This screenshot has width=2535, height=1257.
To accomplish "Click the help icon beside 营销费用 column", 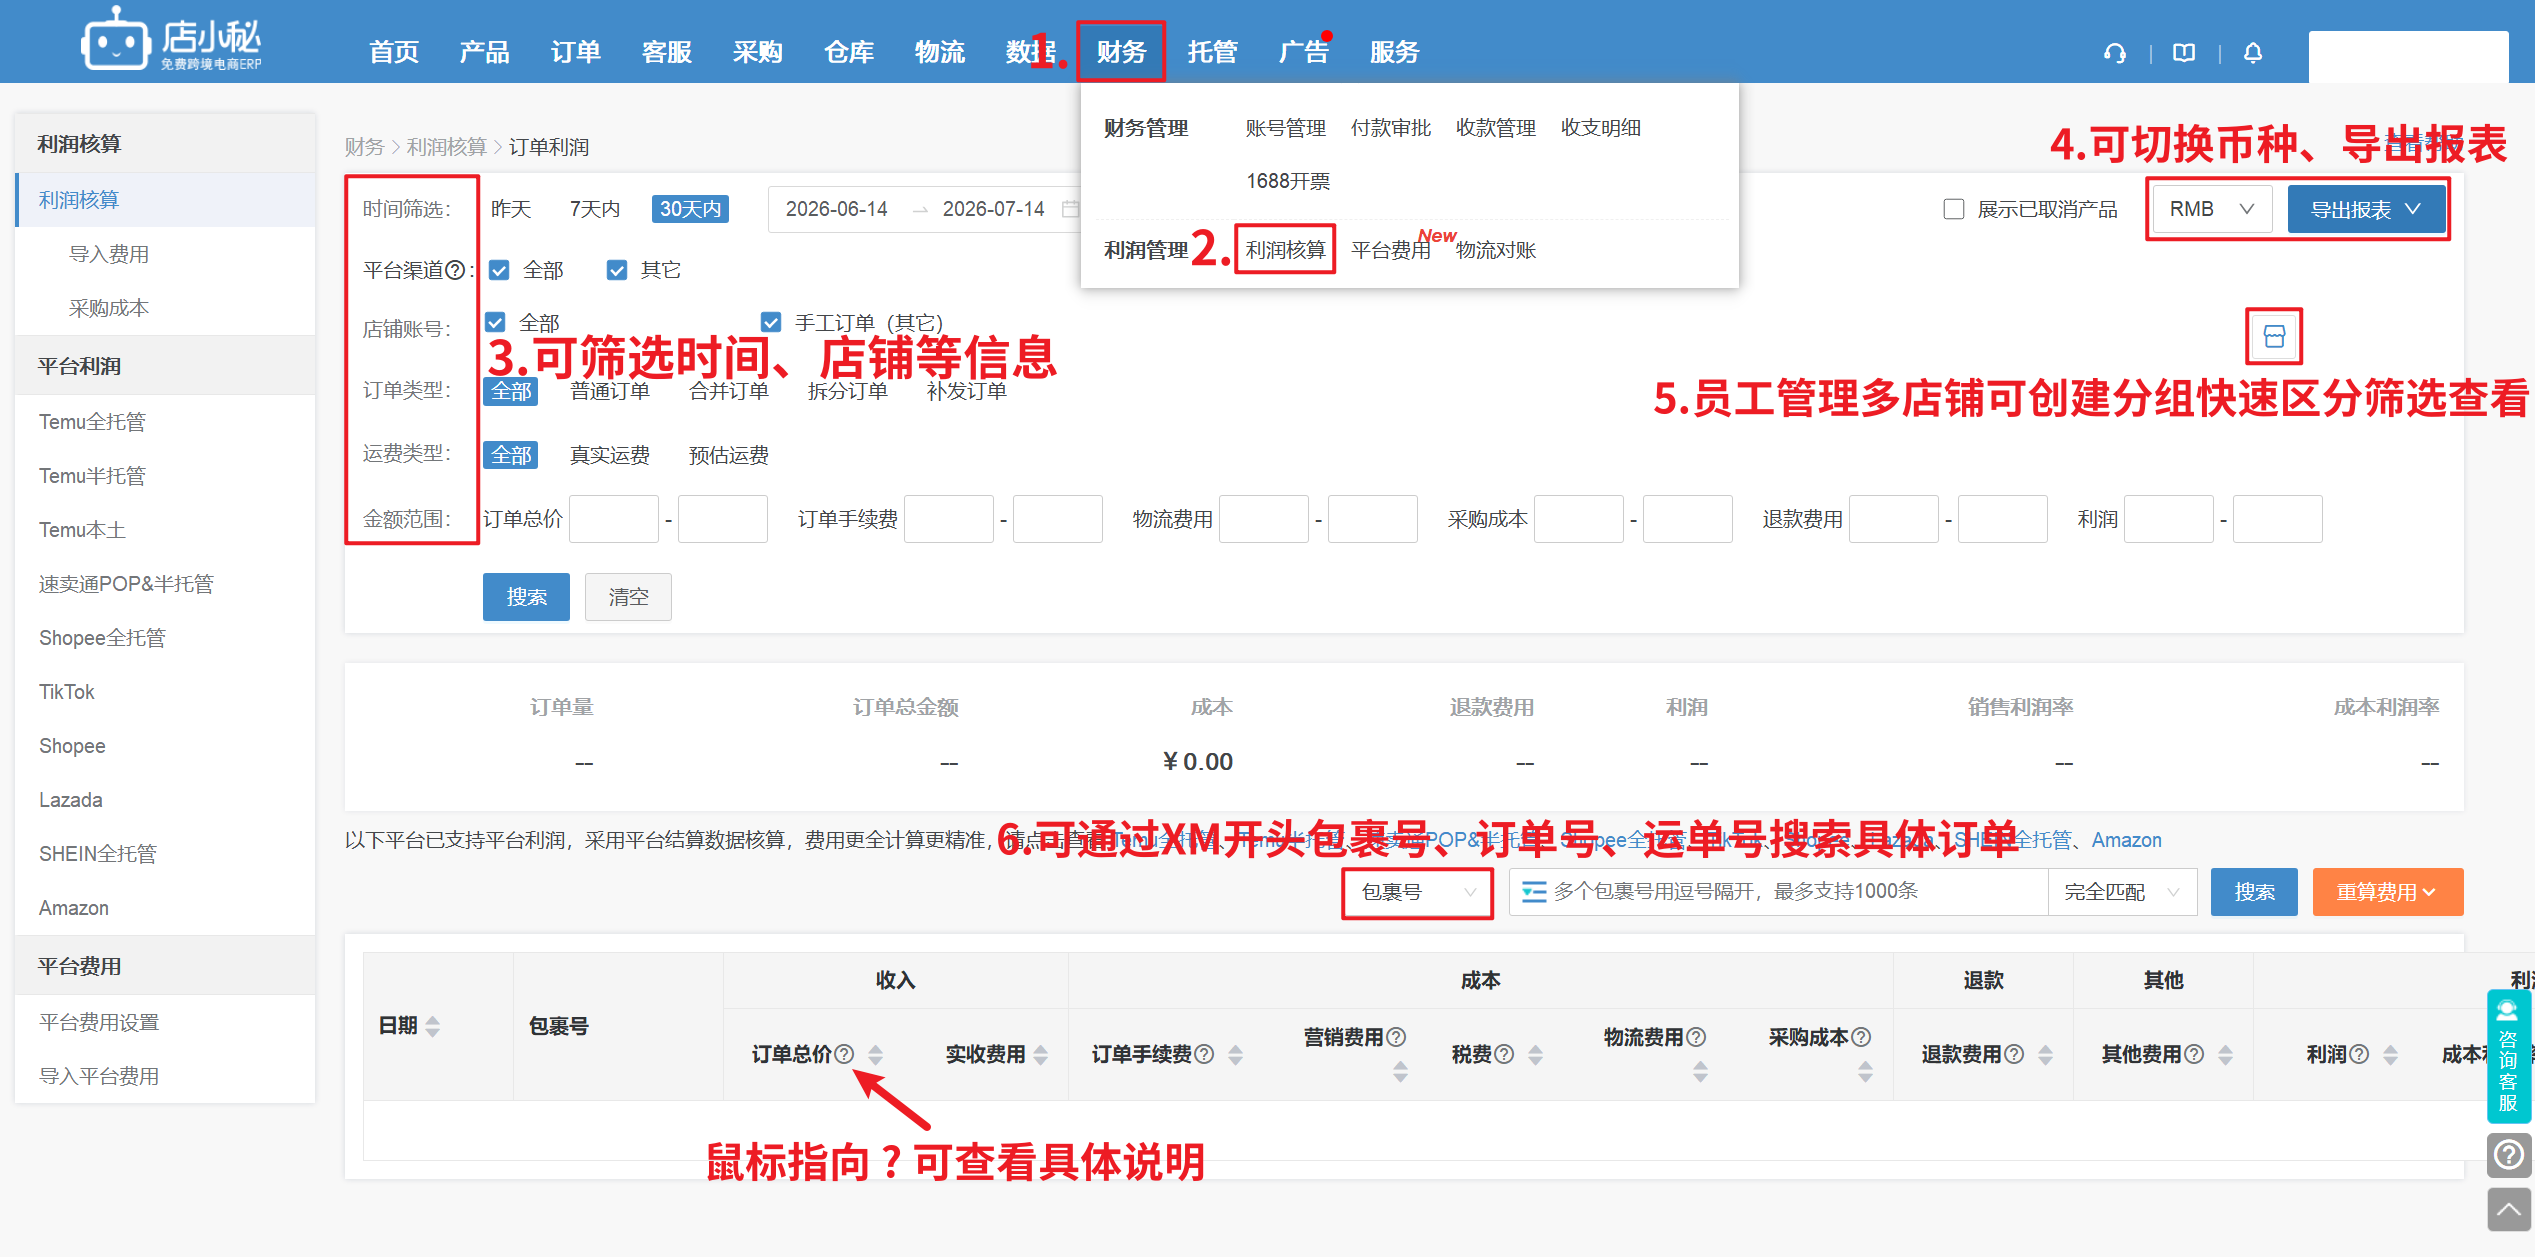I will 1396,1037.
